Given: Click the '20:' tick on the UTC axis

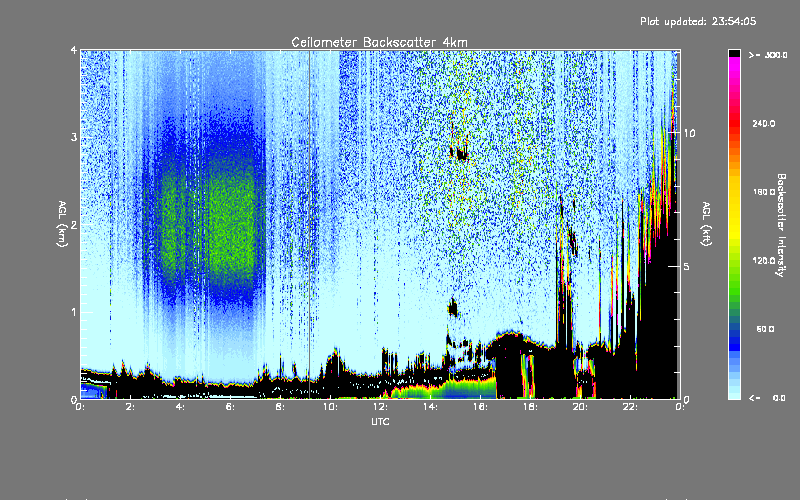Looking at the screenshot, I should pyautogui.click(x=580, y=407).
